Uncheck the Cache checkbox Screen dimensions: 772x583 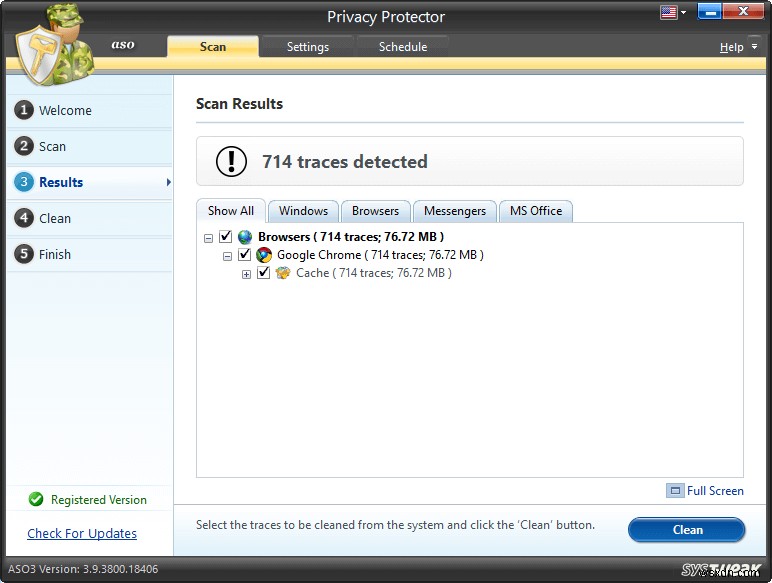point(263,273)
